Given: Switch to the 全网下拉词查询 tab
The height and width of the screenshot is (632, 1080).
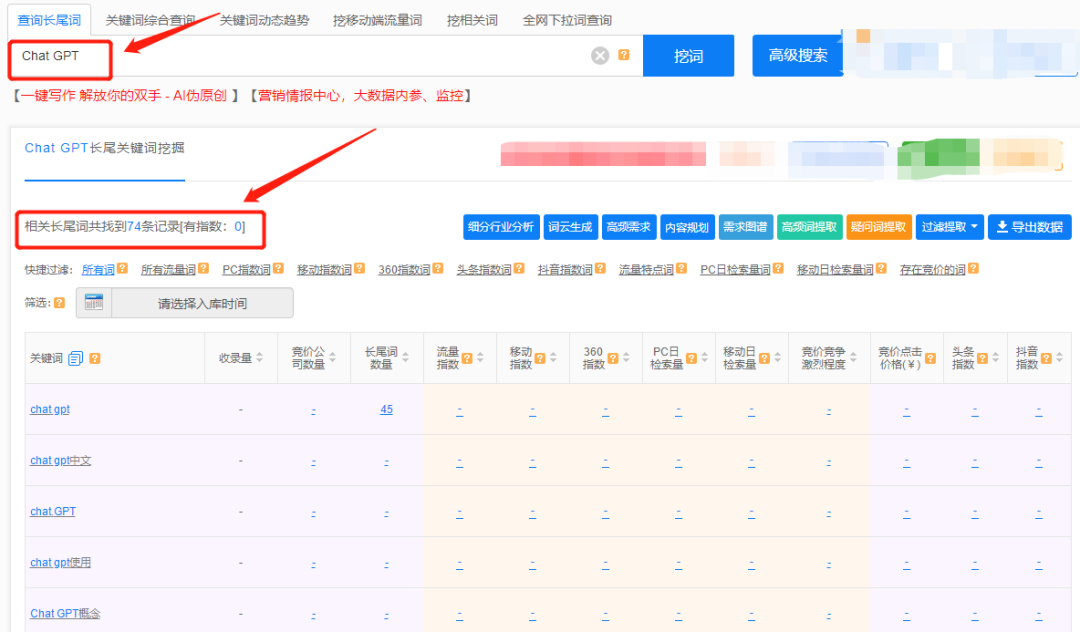Looking at the screenshot, I should tap(567, 20).
